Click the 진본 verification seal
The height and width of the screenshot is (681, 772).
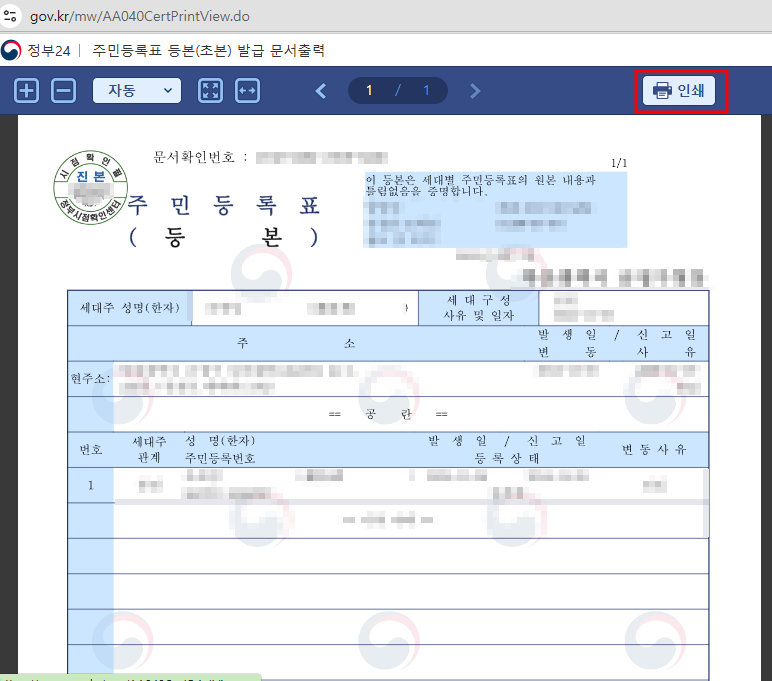[91, 188]
